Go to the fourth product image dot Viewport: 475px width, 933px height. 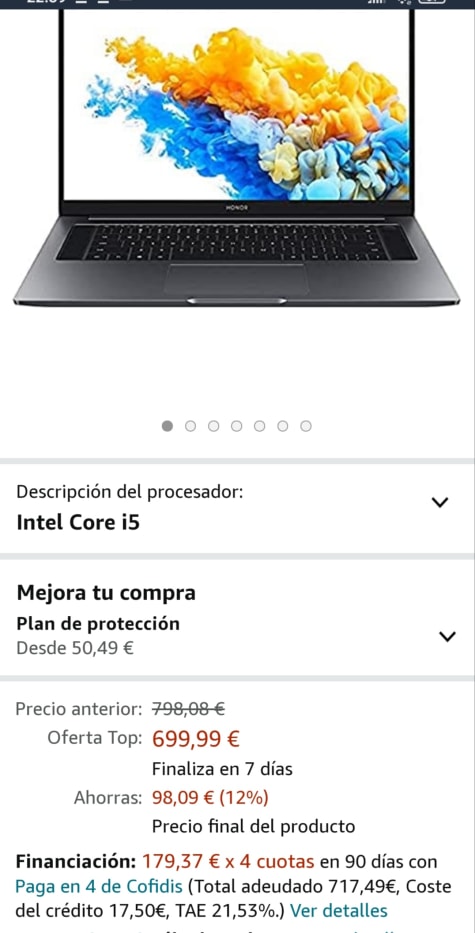[x=237, y=426]
